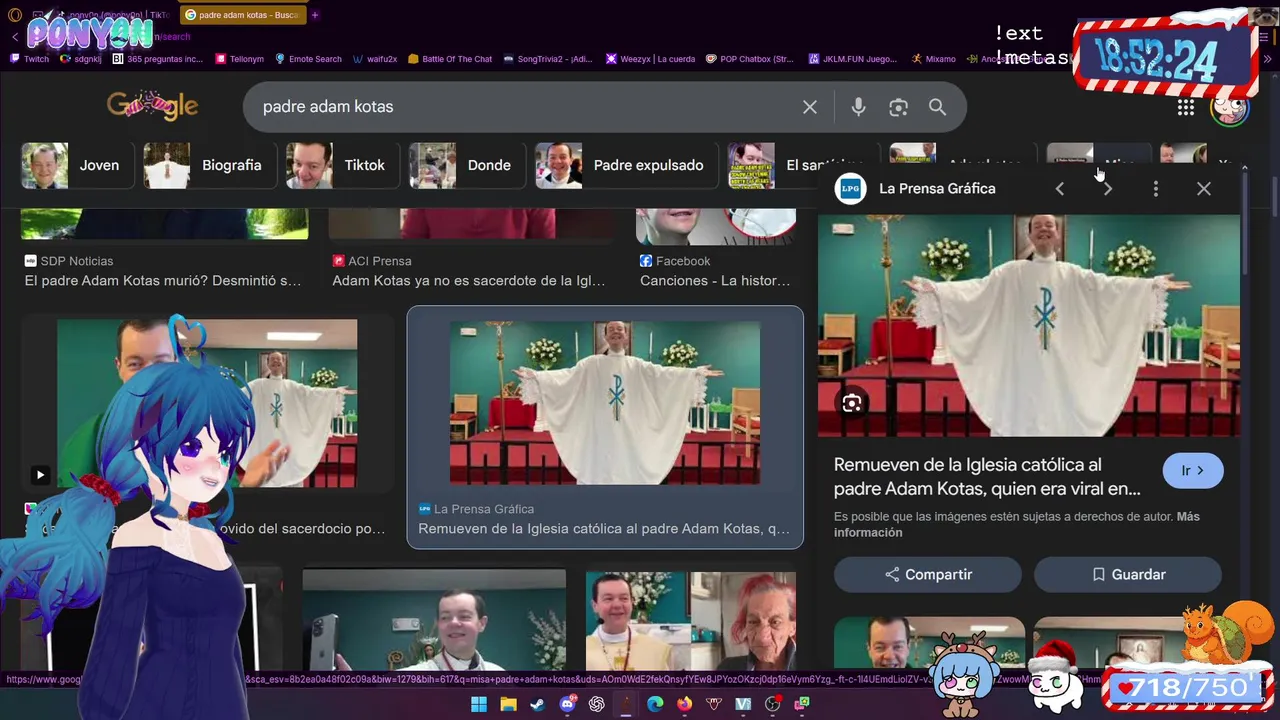
Task: Open Firefox from the taskbar
Action: pyautogui.click(x=684, y=704)
